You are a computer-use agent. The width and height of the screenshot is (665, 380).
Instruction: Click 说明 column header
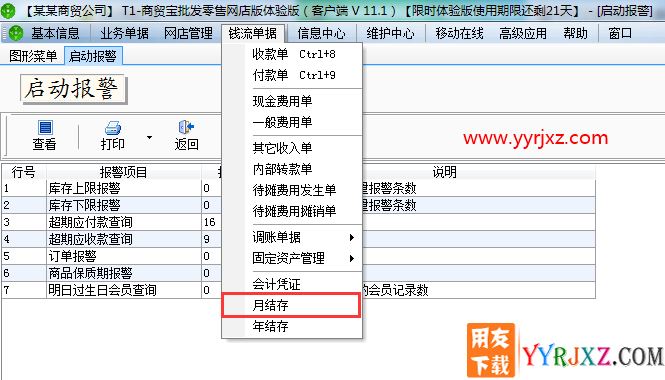point(444,172)
